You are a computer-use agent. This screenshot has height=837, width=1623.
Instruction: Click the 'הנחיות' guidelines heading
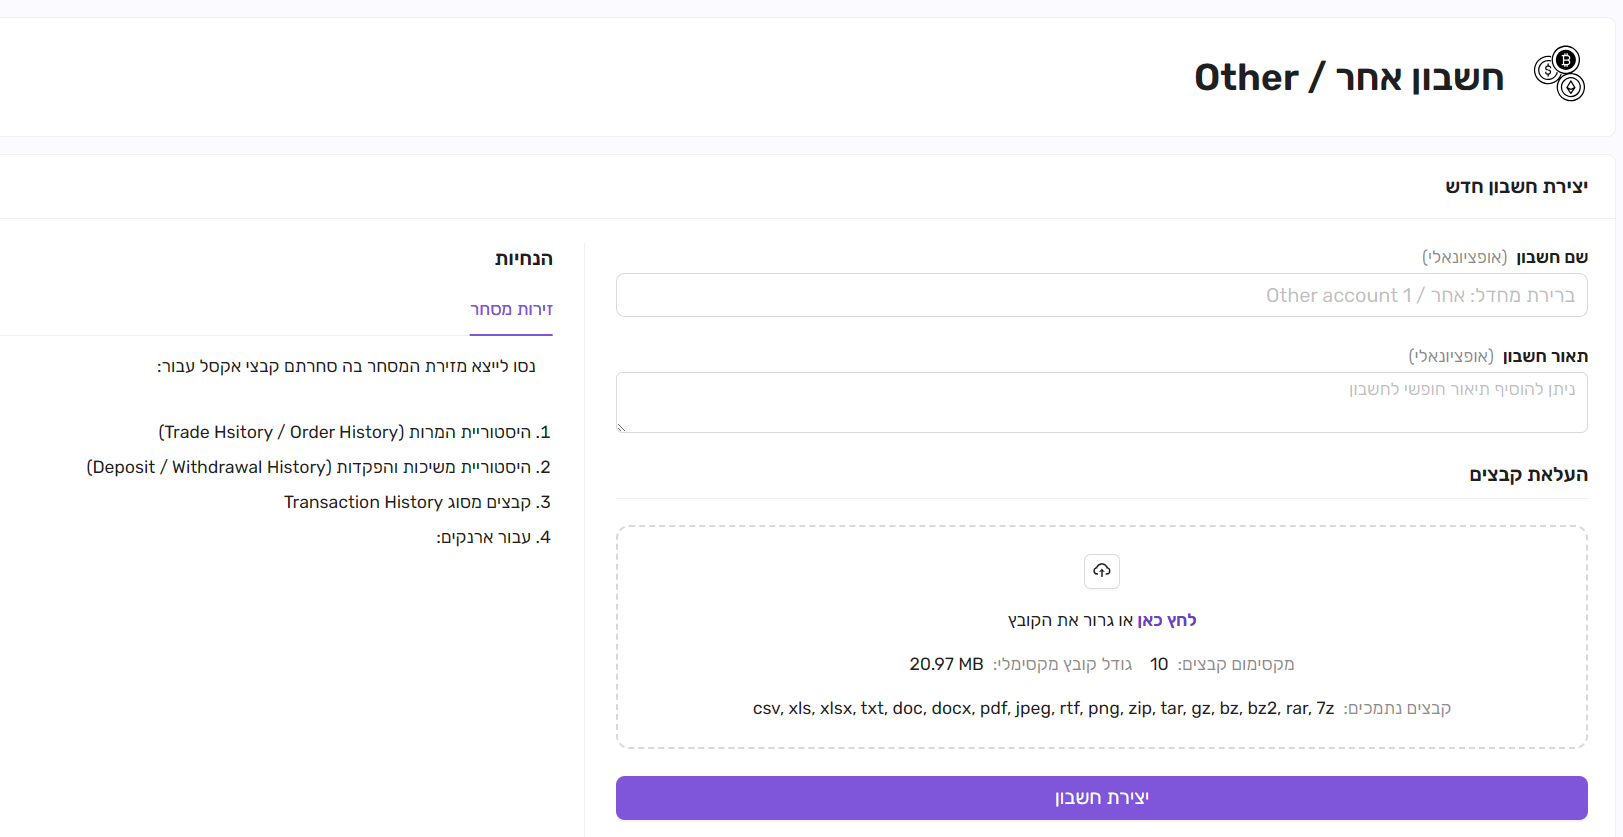click(524, 259)
